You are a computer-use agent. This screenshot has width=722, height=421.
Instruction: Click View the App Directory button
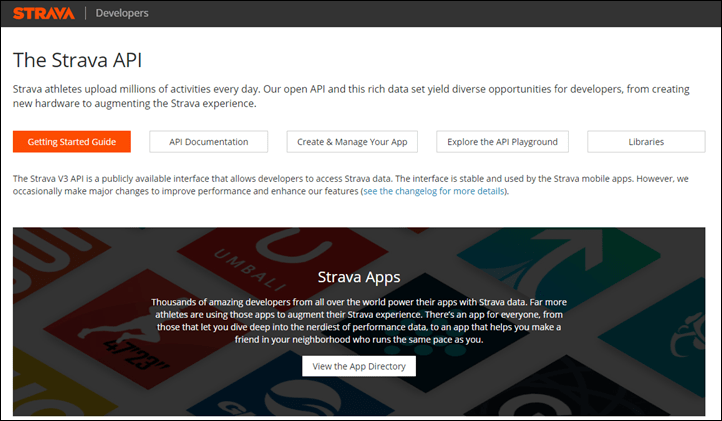[x=359, y=366]
